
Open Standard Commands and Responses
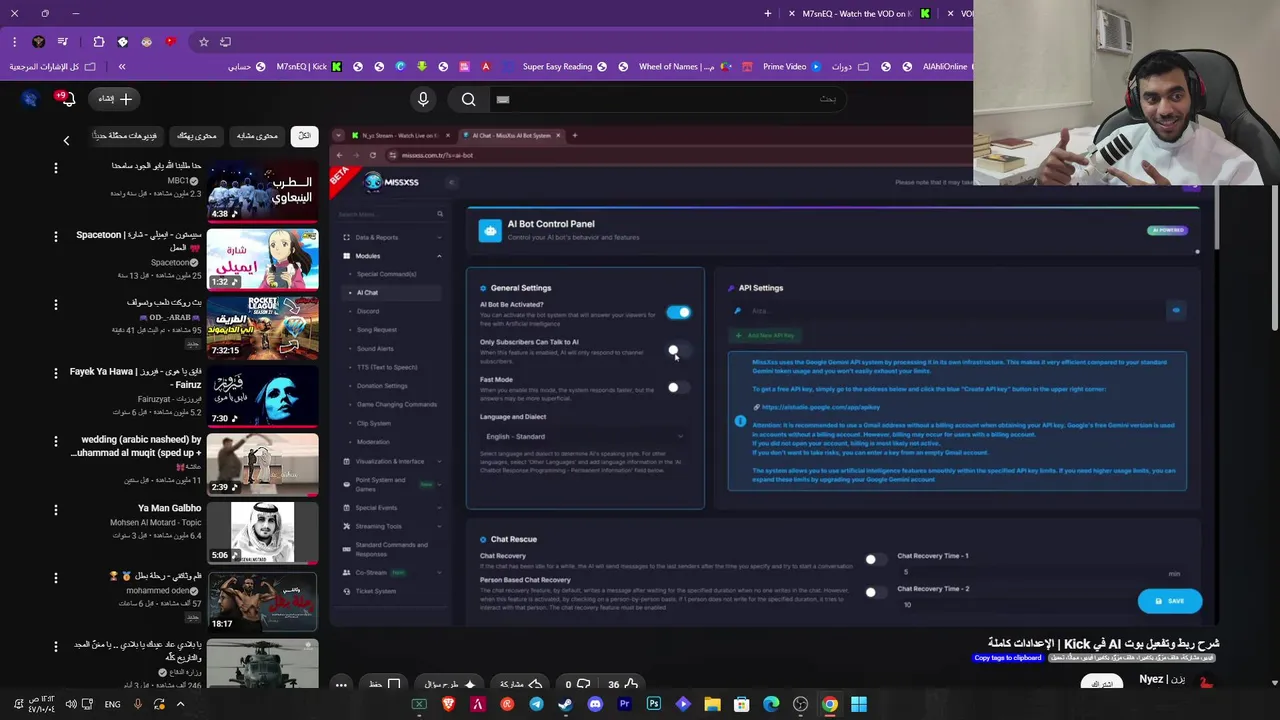tap(390, 549)
